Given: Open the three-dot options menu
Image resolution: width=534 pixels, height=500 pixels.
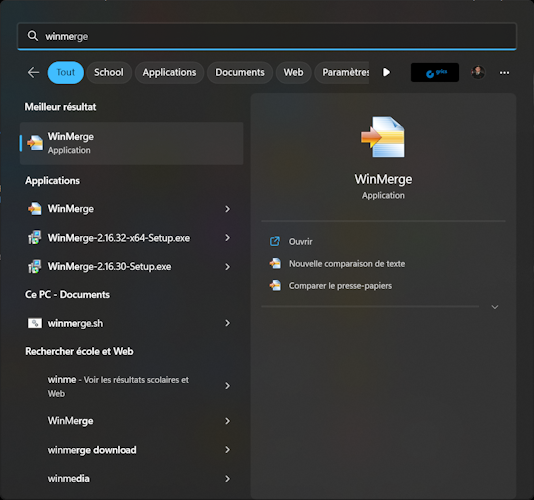Looking at the screenshot, I should (x=504, y=73).
